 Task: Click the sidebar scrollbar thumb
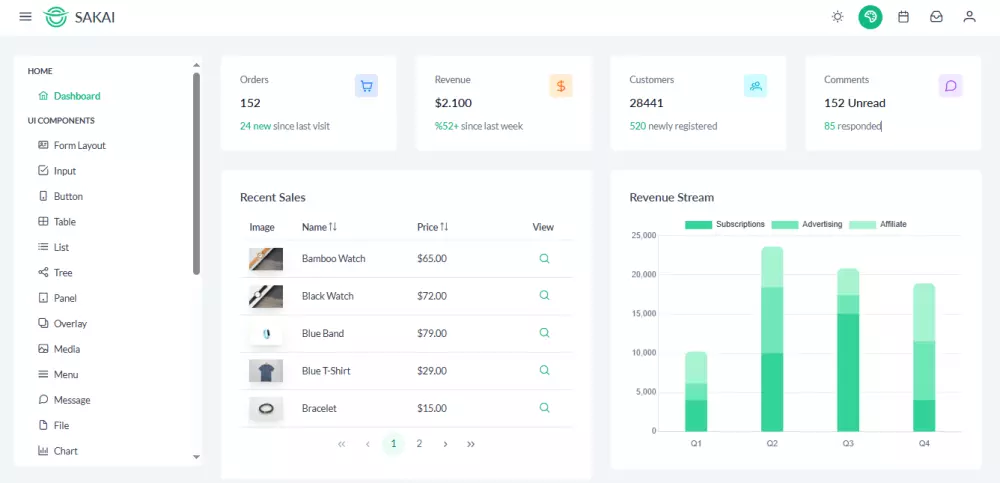(196, 174)
